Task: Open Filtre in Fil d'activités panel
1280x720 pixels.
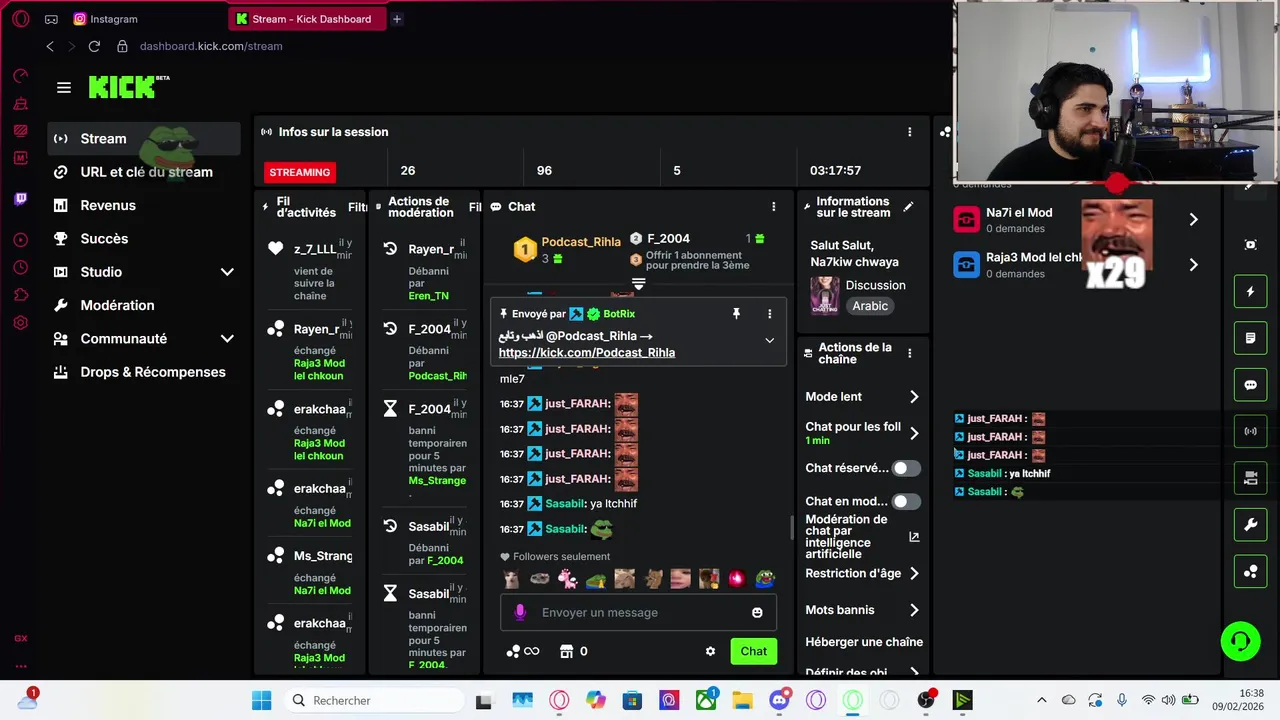Action: (357, 208)
